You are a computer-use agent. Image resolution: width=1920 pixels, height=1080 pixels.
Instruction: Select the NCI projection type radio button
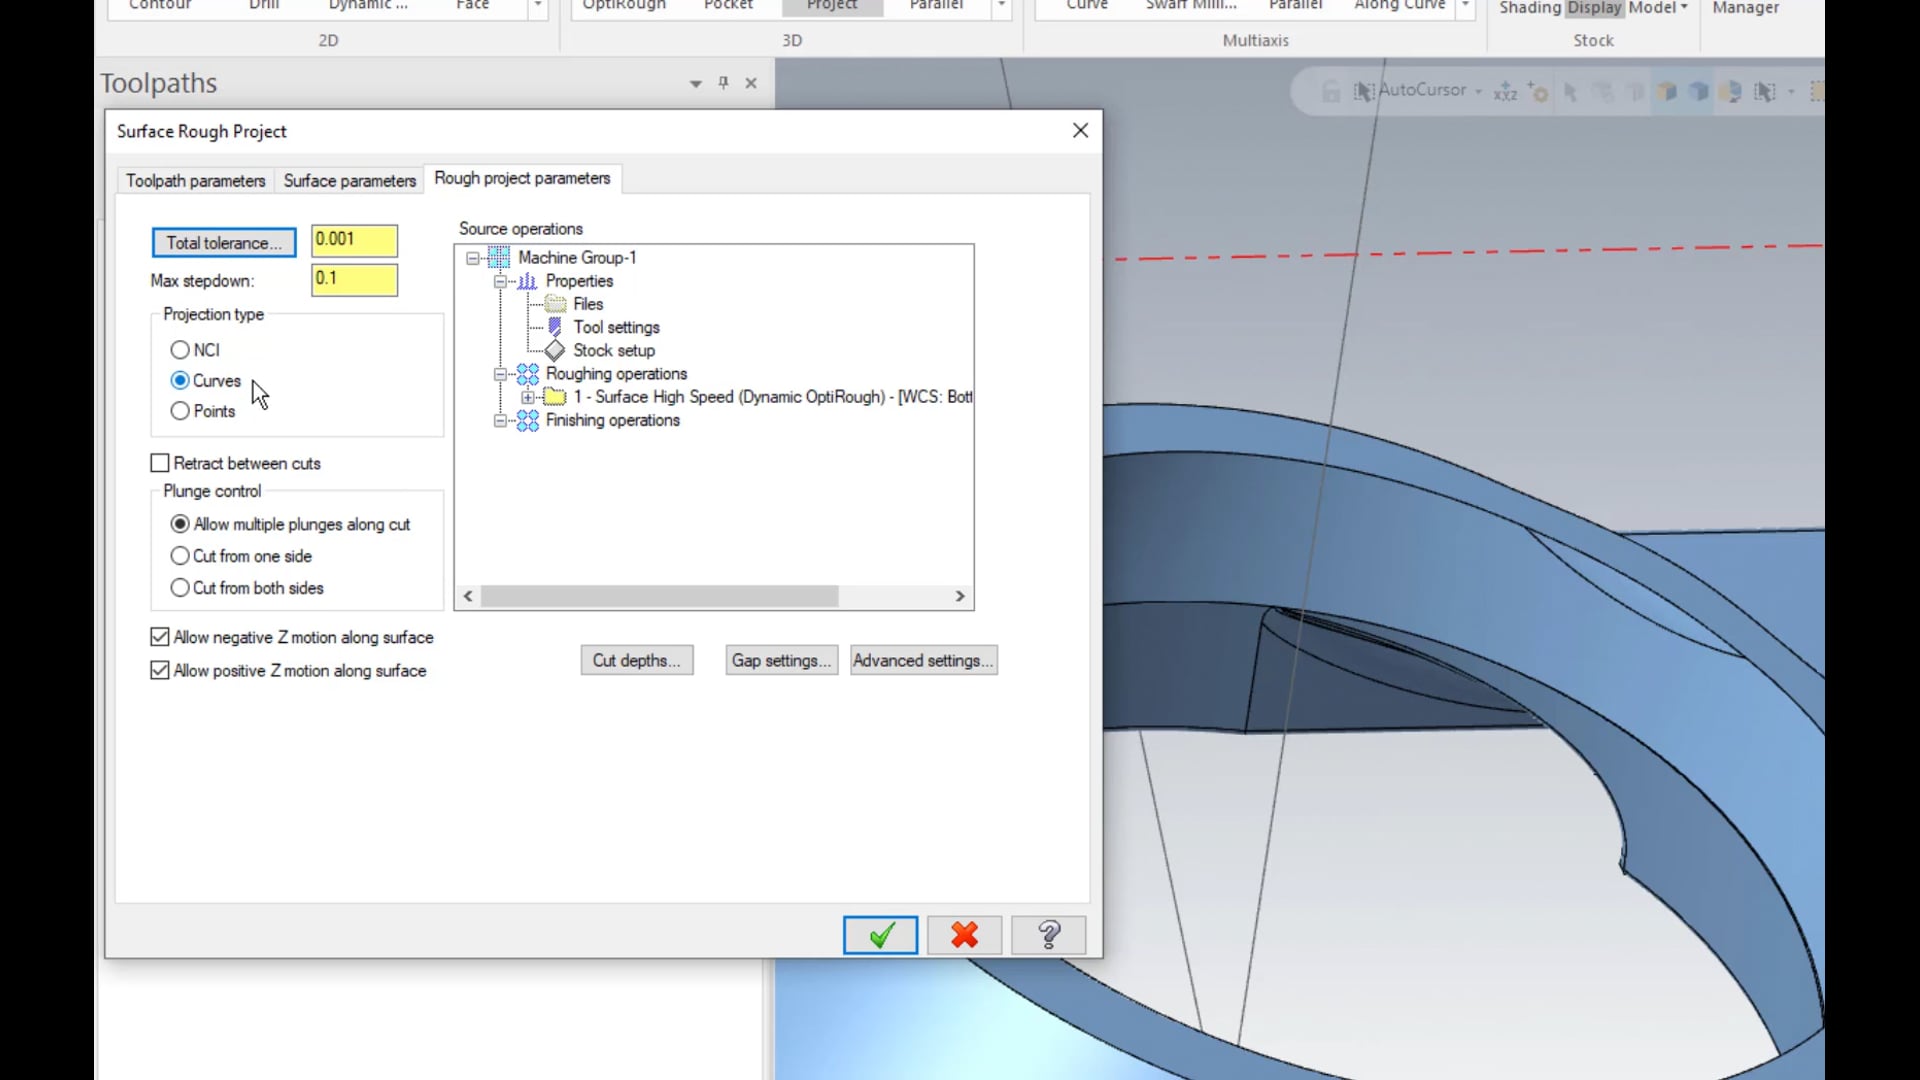coord(179,349)
